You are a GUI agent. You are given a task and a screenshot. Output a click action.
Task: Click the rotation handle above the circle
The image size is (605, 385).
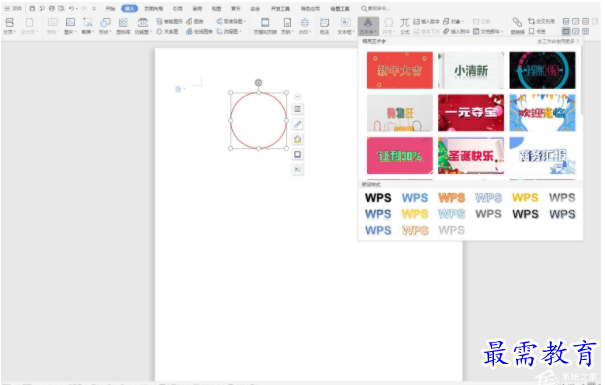pos(259,83)
